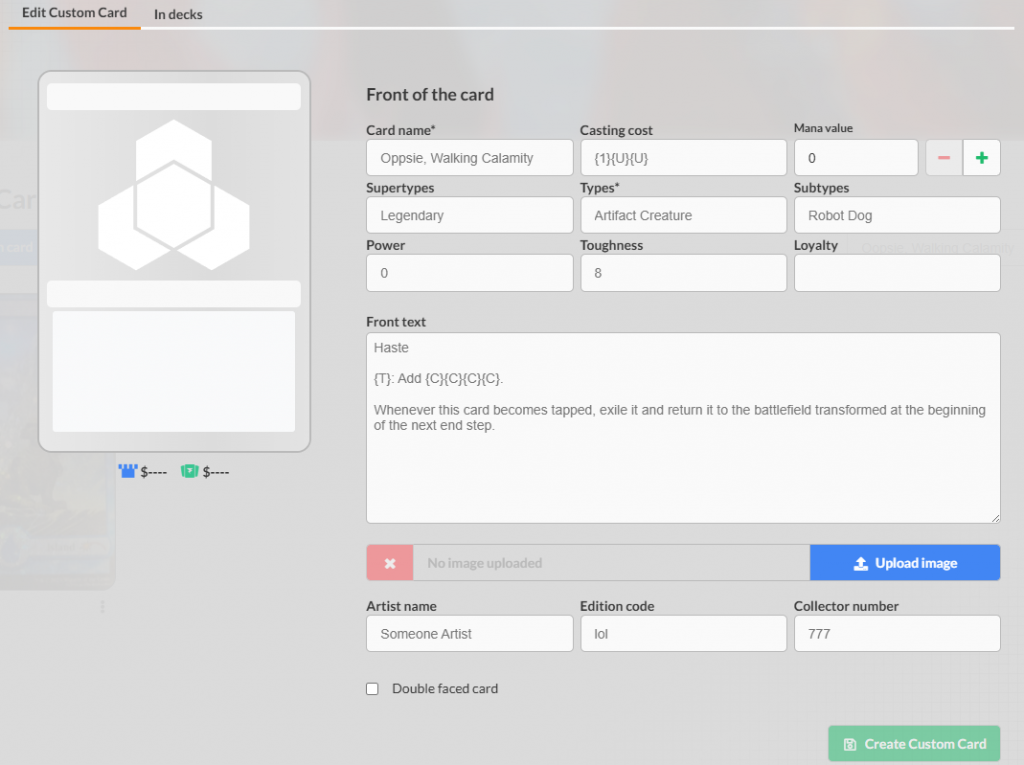Click the red X to clear uploaded image
1024x765 pixels.
tap(389, 562)
